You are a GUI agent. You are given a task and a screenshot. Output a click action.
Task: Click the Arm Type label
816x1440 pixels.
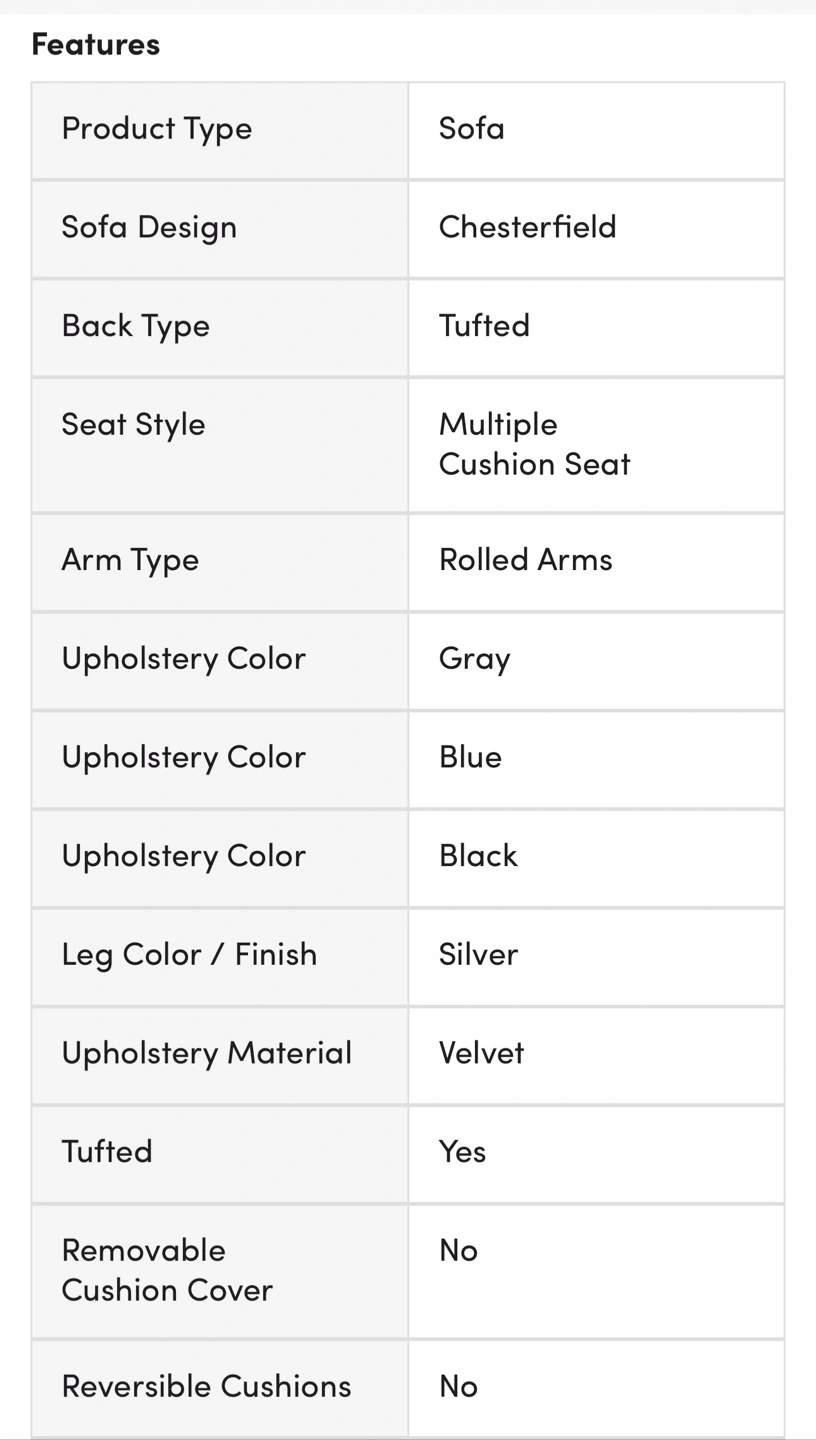[x=130, y=560]
